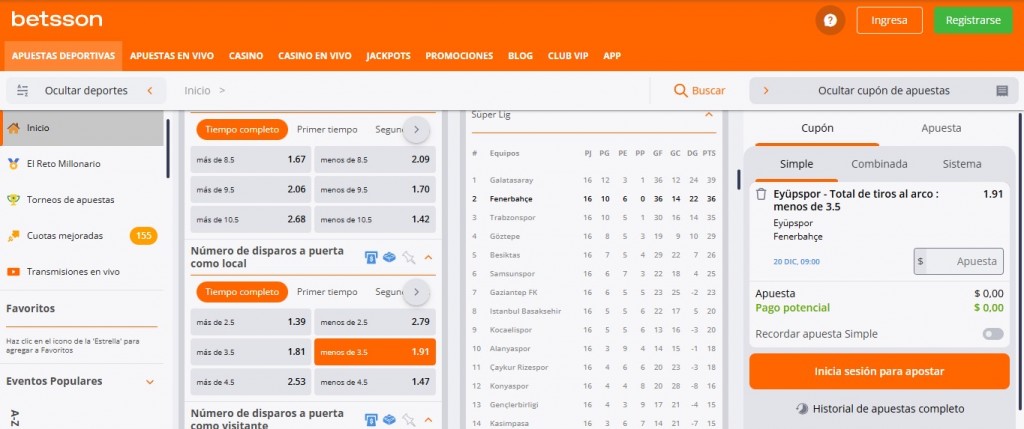The height and width of the screenshot is (429, 1024).
Task: Open CASINO EN VIVO menu item
Action: [x=314, y=56]
